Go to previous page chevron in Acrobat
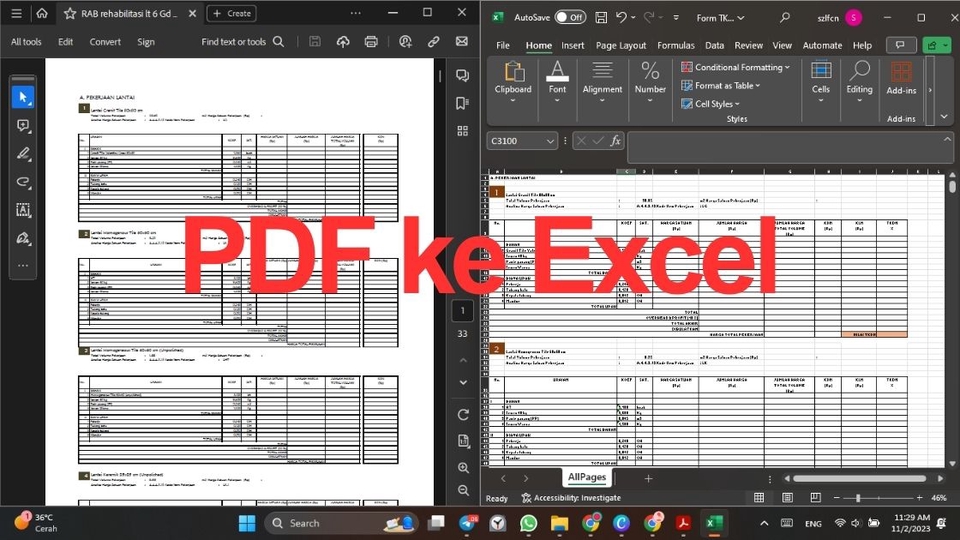The height and width of the screenshot is (540, 960). click(463, 359)
